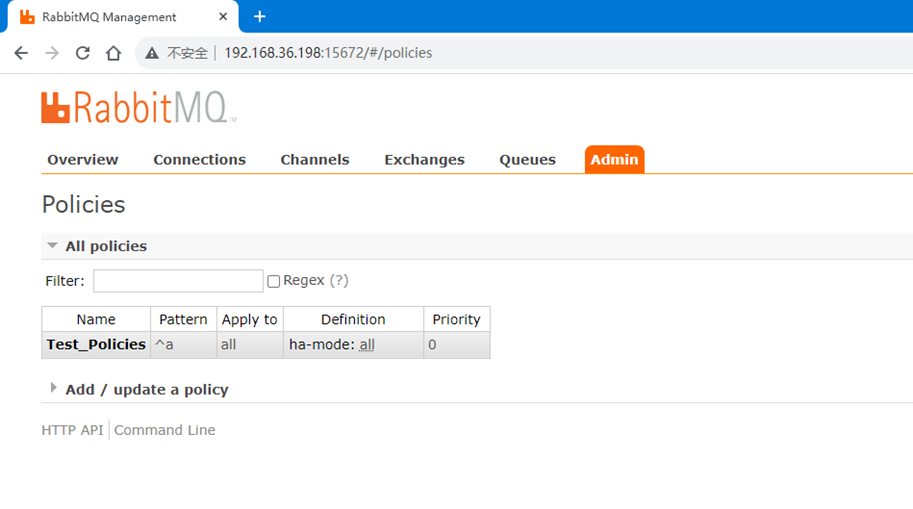Open the Test_Policies policy link
Viewport: 913px width, 509px height.
point(96,344)
